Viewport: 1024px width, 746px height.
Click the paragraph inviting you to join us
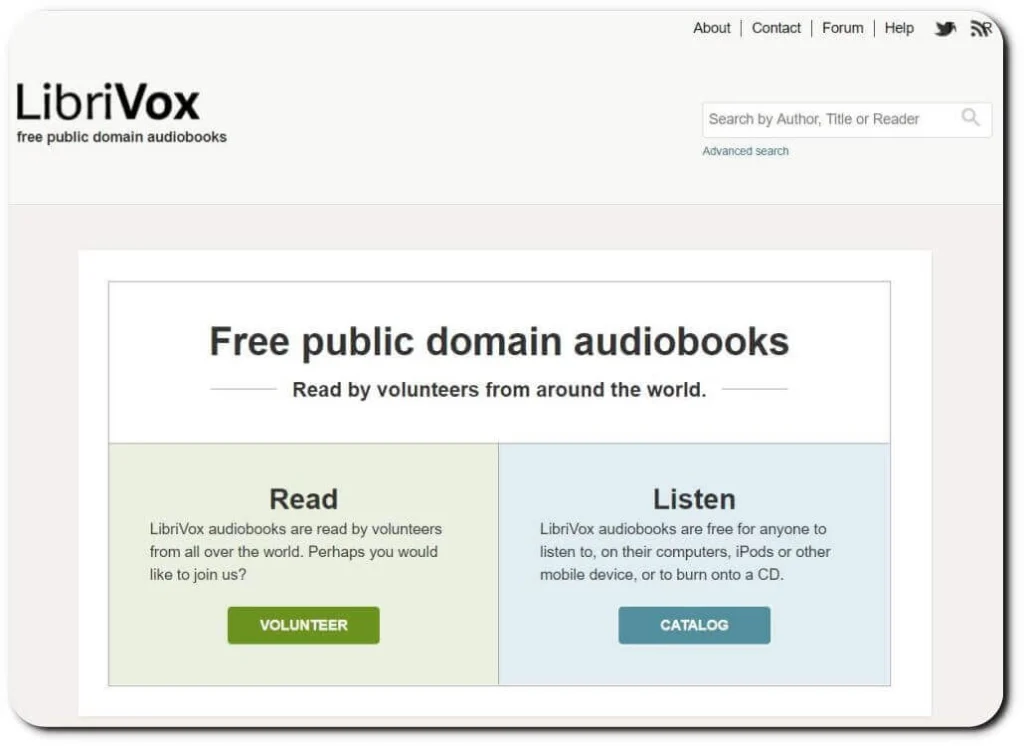[295, 551]
